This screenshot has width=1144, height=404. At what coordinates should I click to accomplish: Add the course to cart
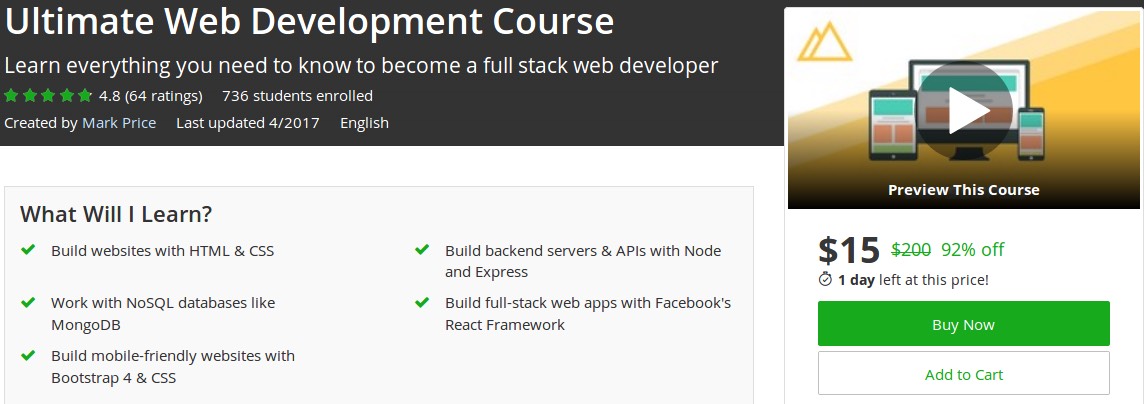963,374
